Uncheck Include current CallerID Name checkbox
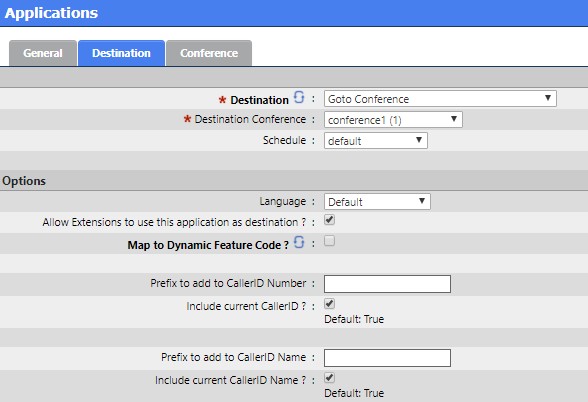 tap(330, 378)
